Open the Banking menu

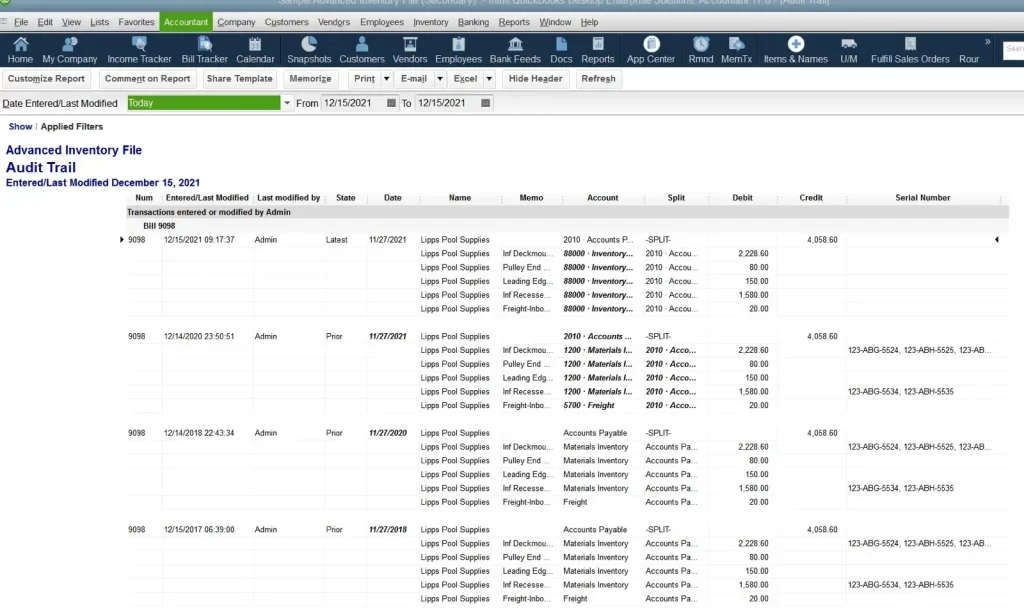point(473,22)
